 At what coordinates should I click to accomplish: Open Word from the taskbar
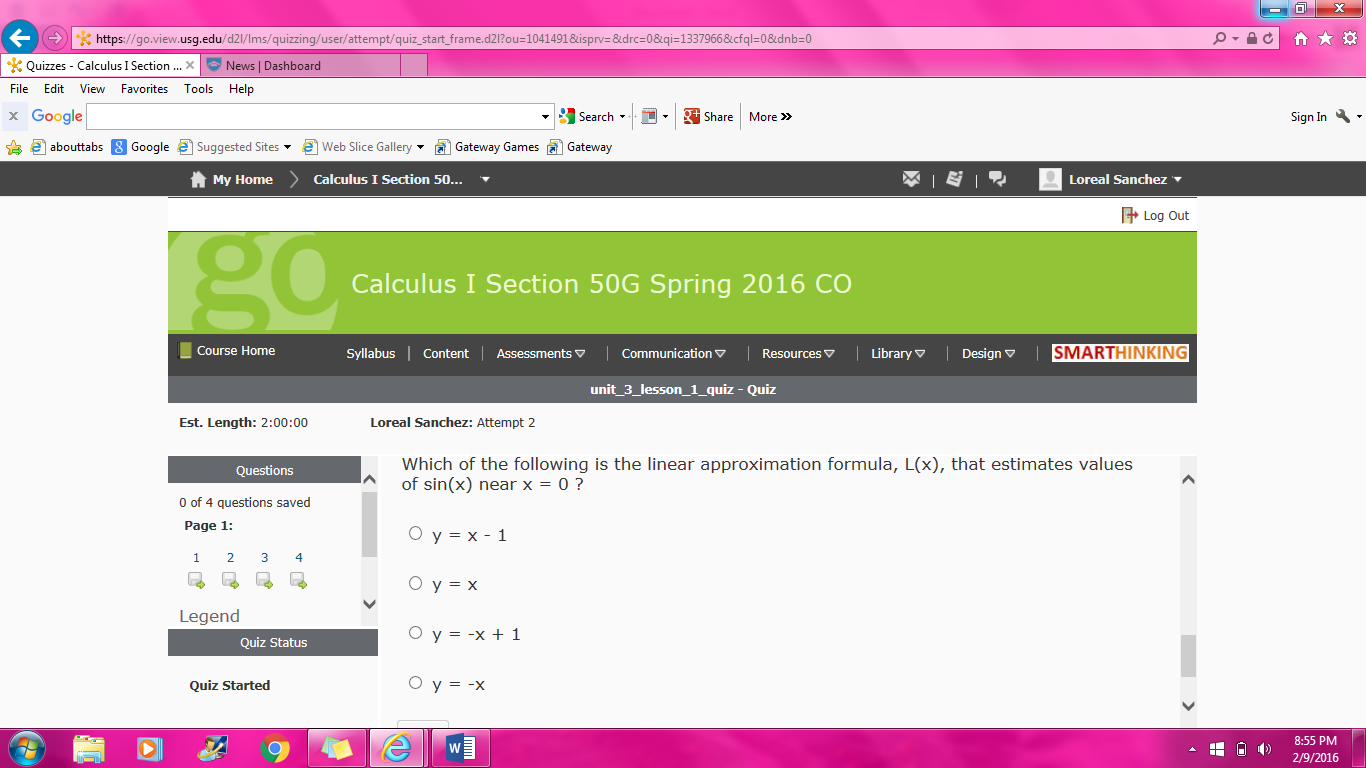pos(460,747)
